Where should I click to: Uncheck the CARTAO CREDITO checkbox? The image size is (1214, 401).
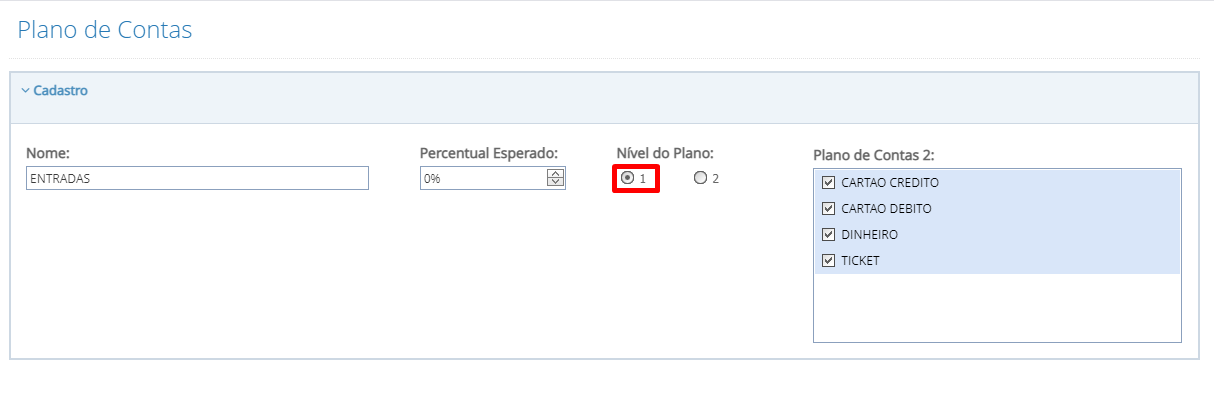tap(828, 183)
